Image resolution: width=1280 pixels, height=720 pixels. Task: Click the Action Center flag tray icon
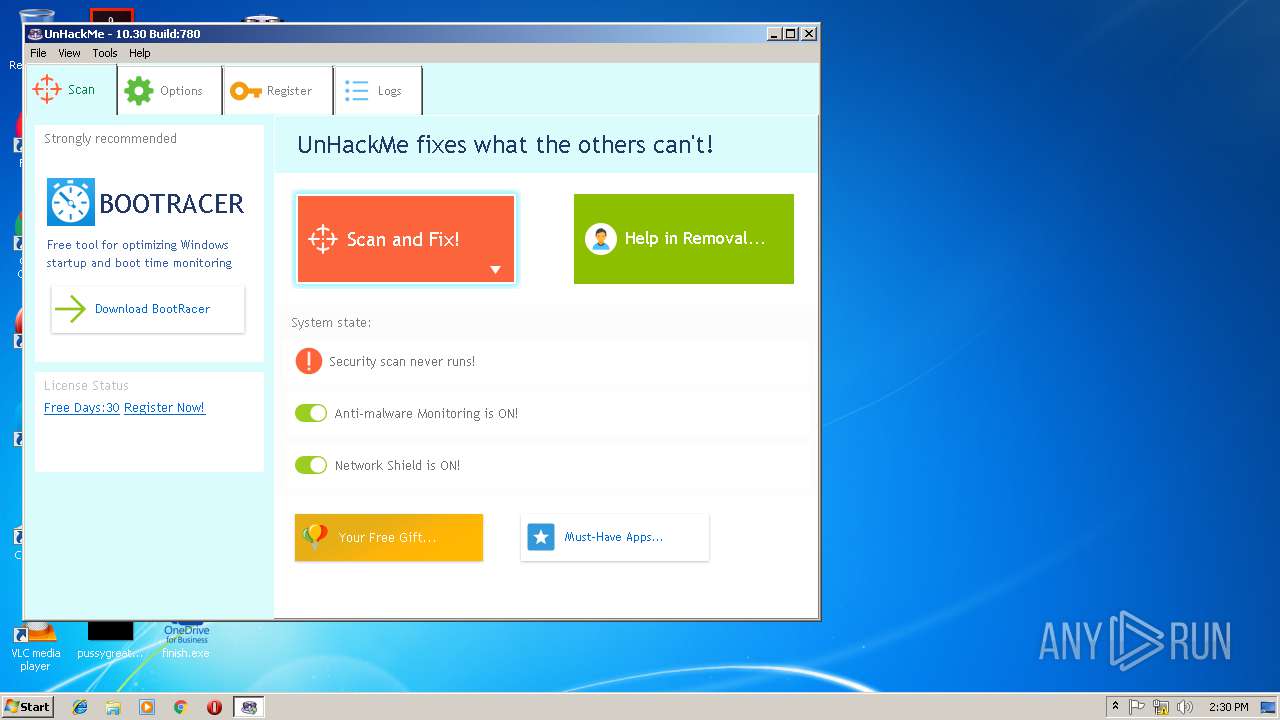point(1137,707)
